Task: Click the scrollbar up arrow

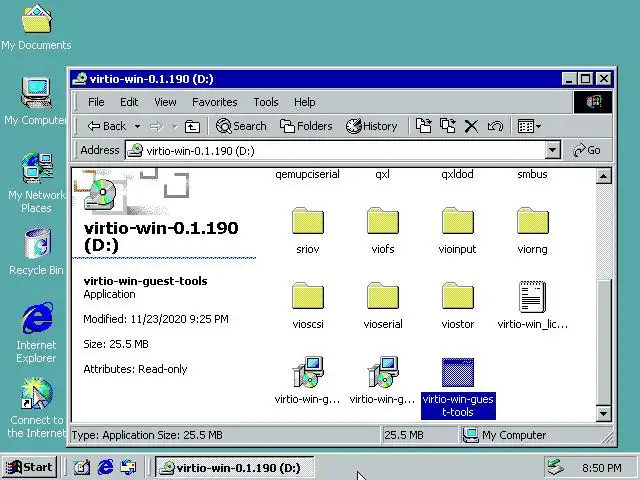Action: pyautogui.click(x=603, y=176)
